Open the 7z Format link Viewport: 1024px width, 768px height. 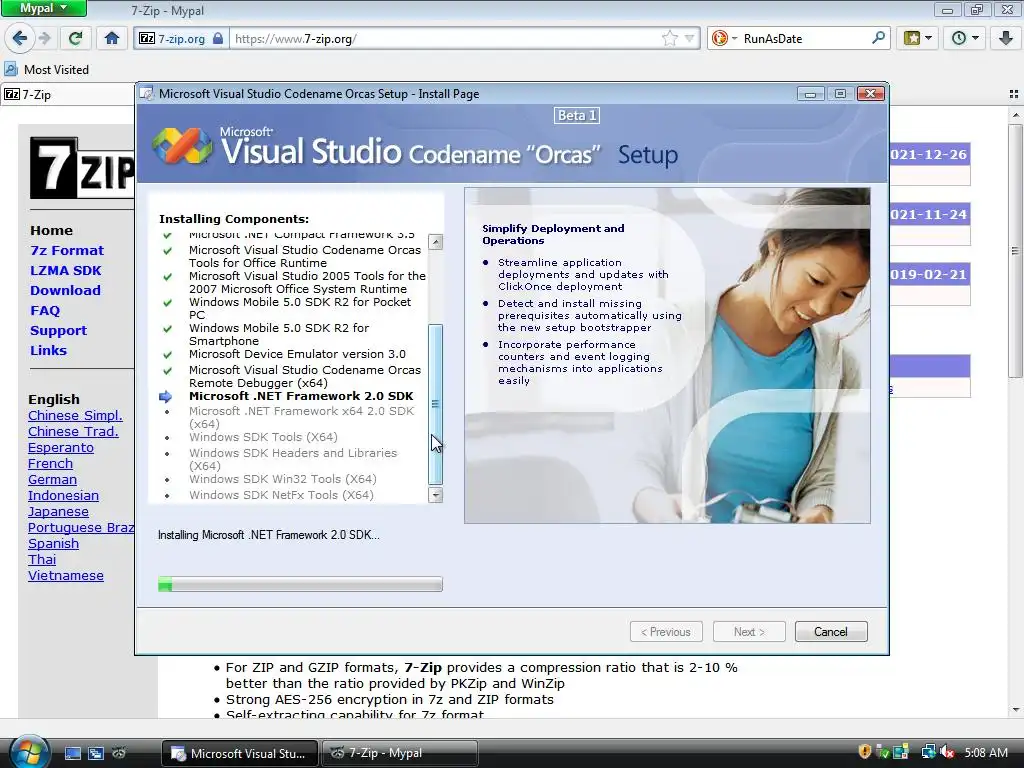(x=67, y=250)
